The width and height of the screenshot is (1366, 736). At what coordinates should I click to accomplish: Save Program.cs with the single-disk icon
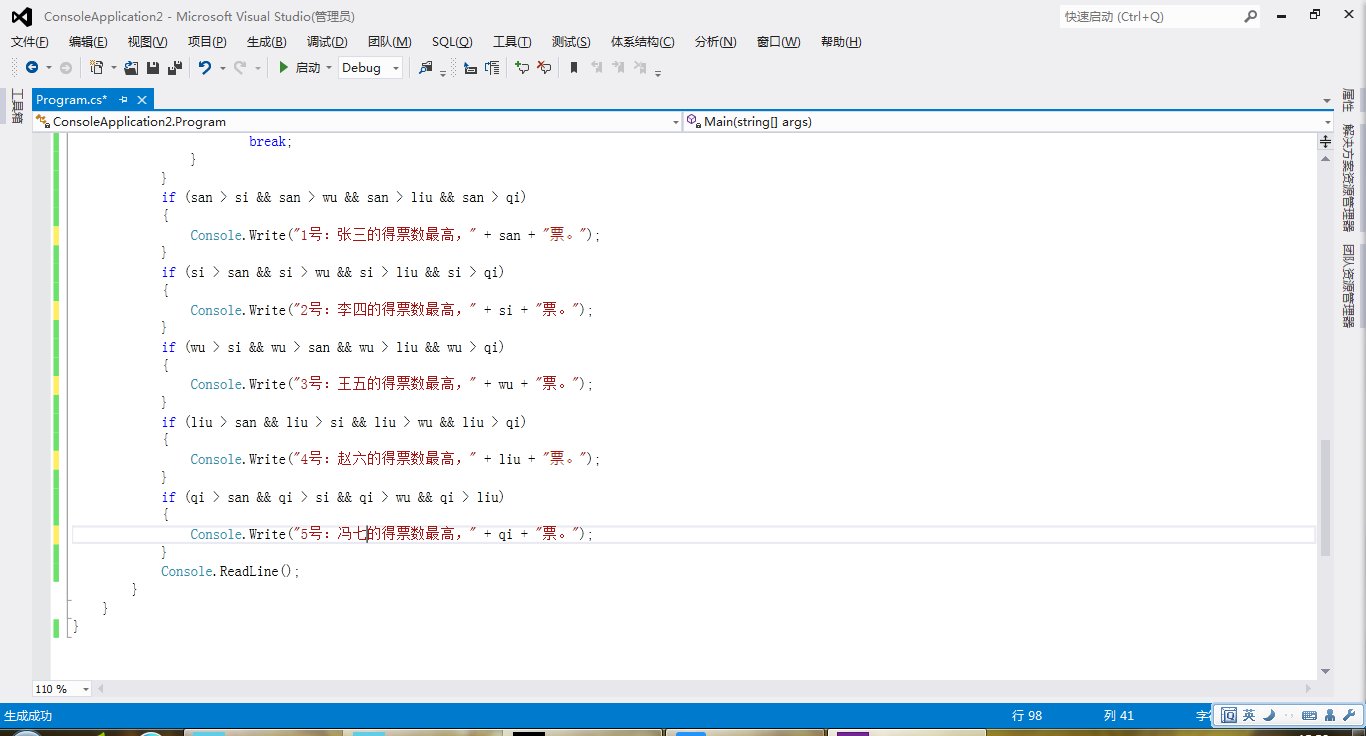click(153, 68)
